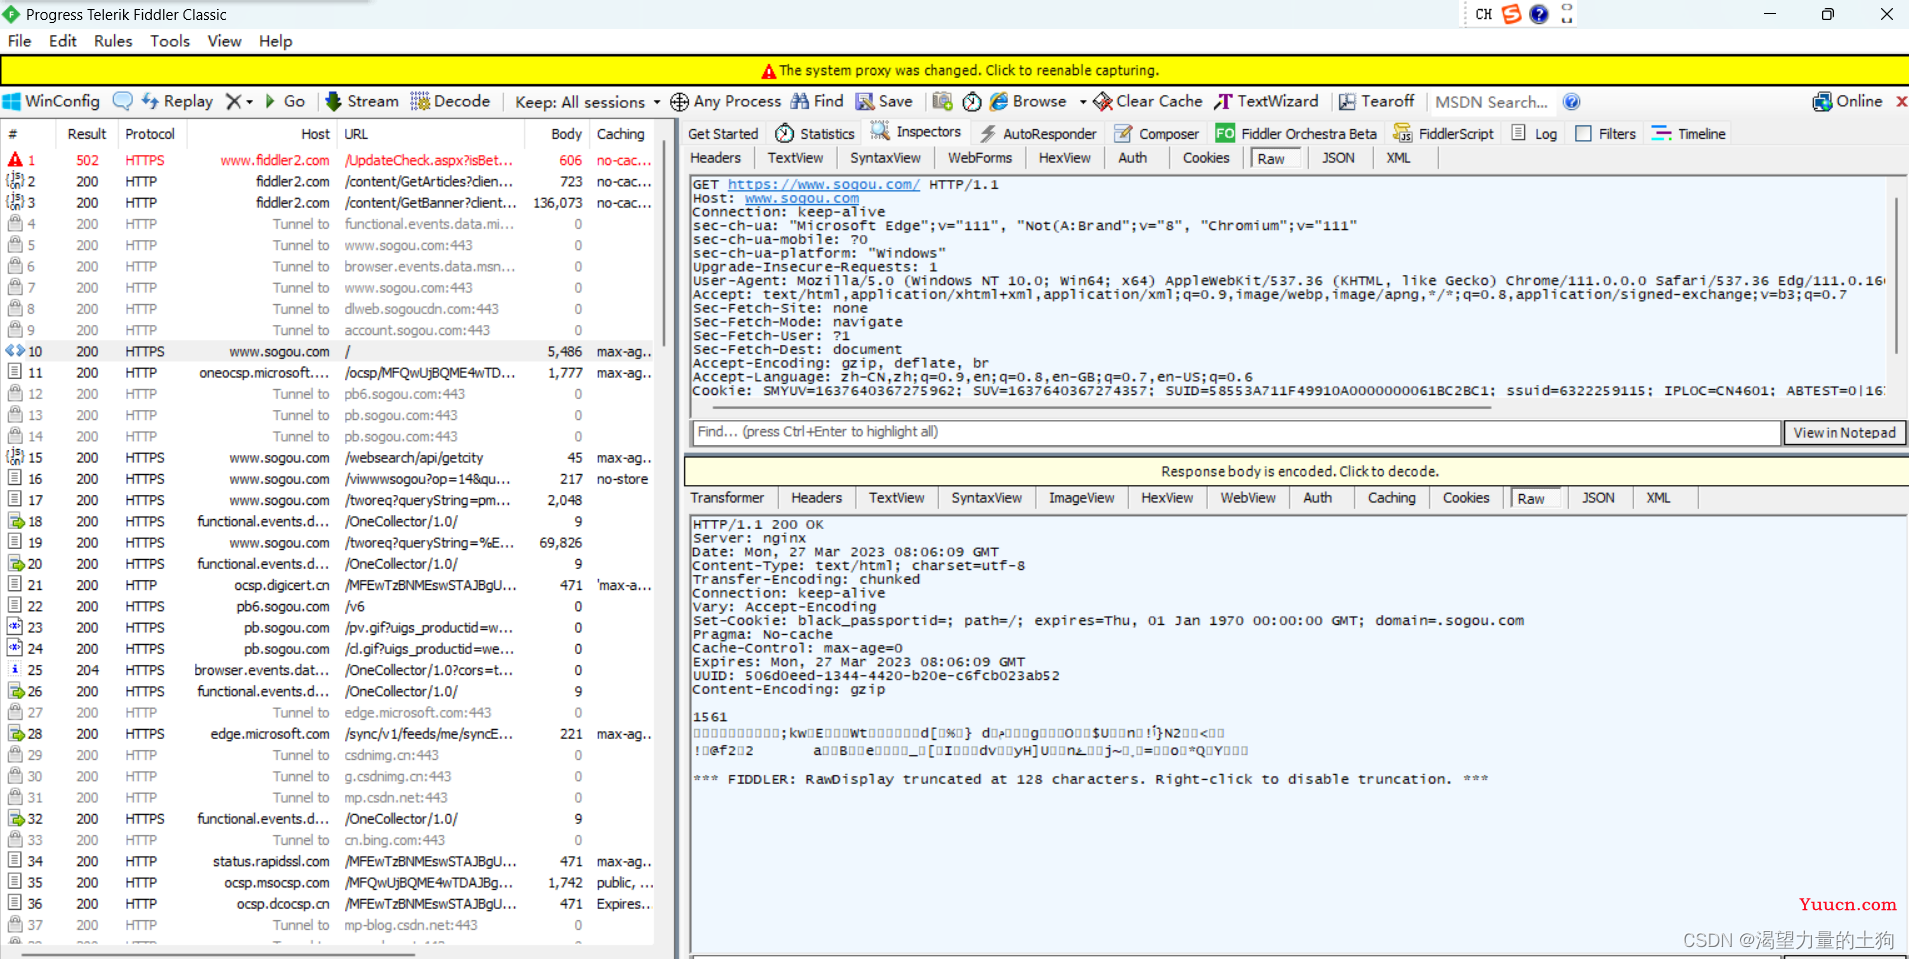Save sessions using the Save icon

pos(884,101)
